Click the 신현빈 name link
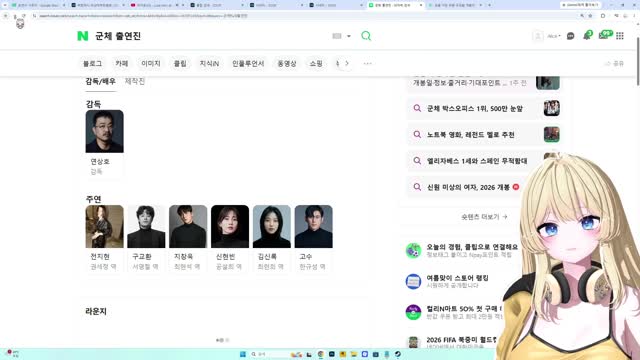Image resolution: width=640 pixels, height=360 pixels. pos(225,257)
